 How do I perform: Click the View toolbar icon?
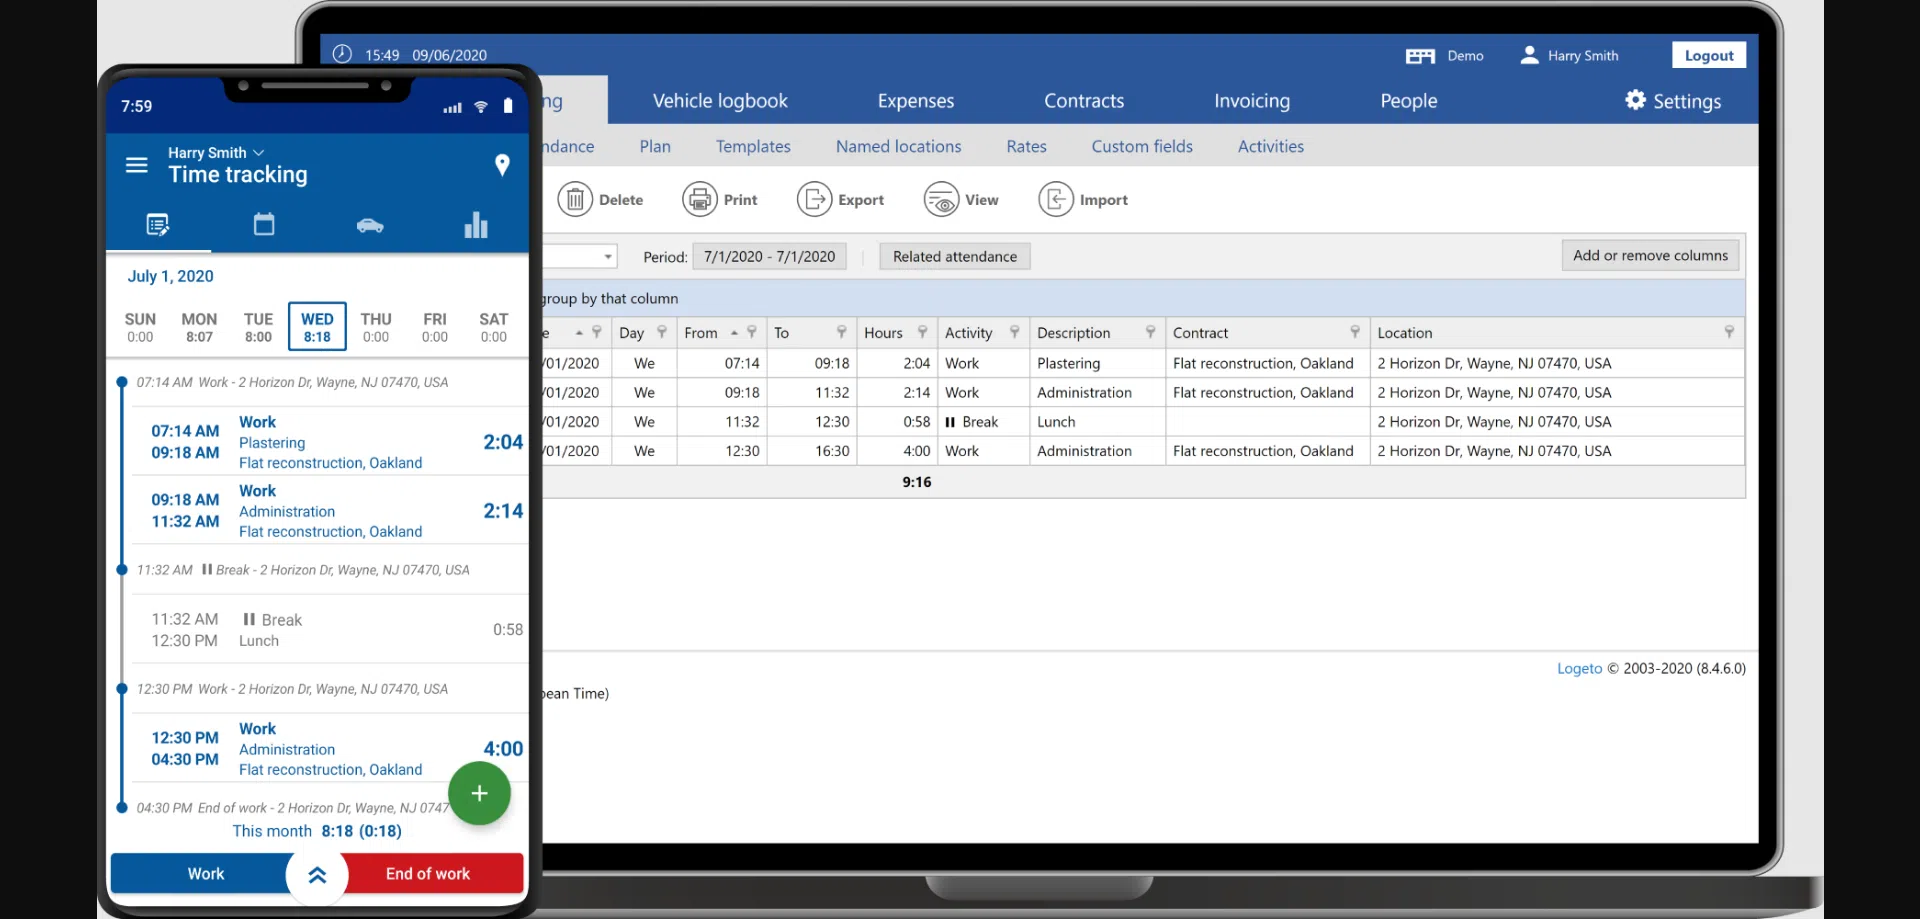(x=940, y=199)
